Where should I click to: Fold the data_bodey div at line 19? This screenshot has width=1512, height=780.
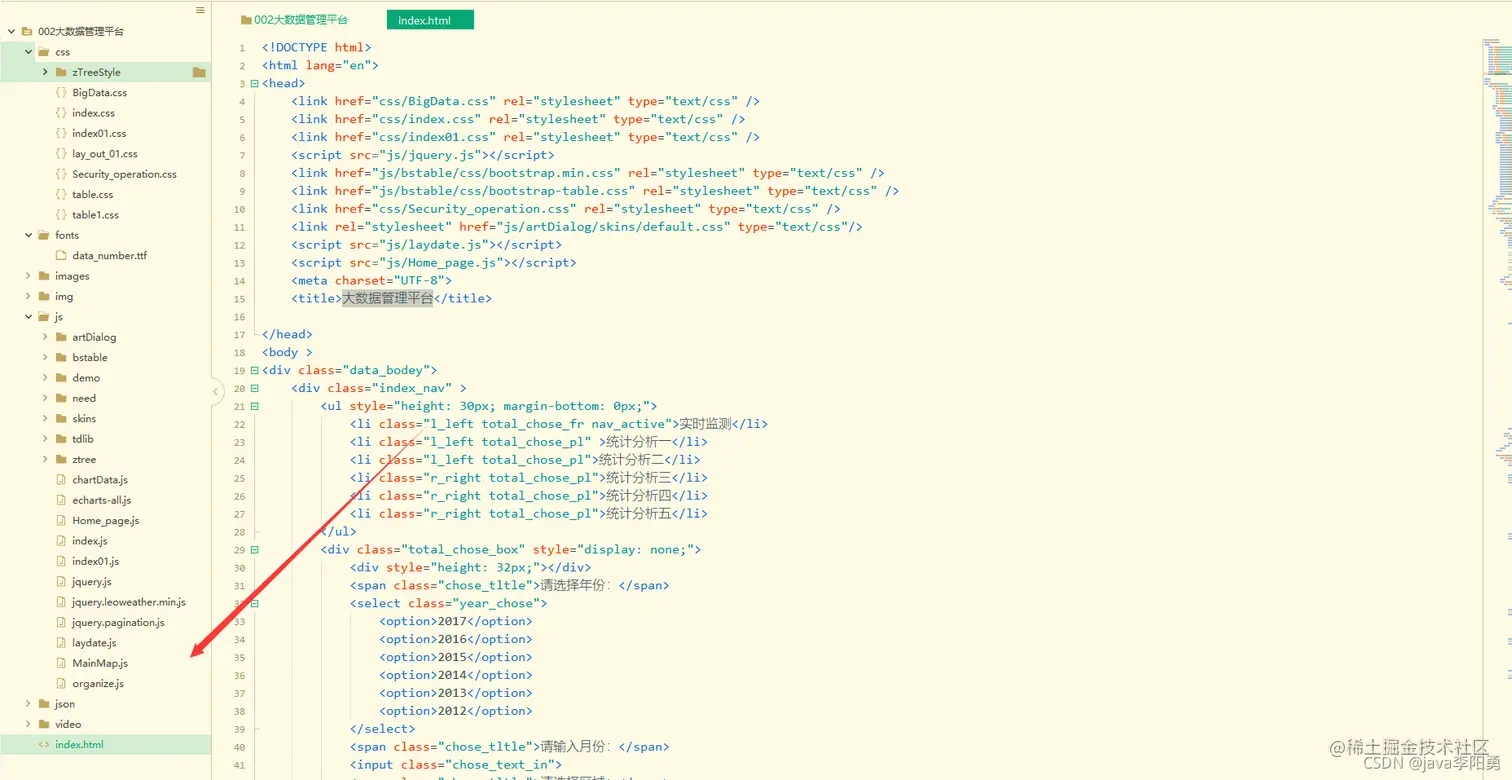(254, 370)
